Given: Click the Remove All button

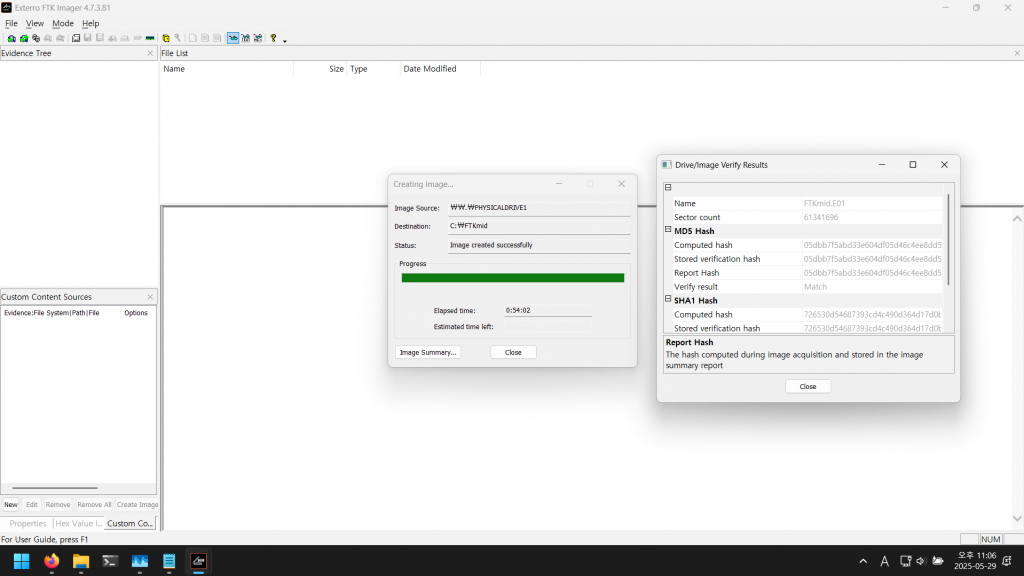Looking at the screenshot, I should pyautogui.click(x=94, y=505).
